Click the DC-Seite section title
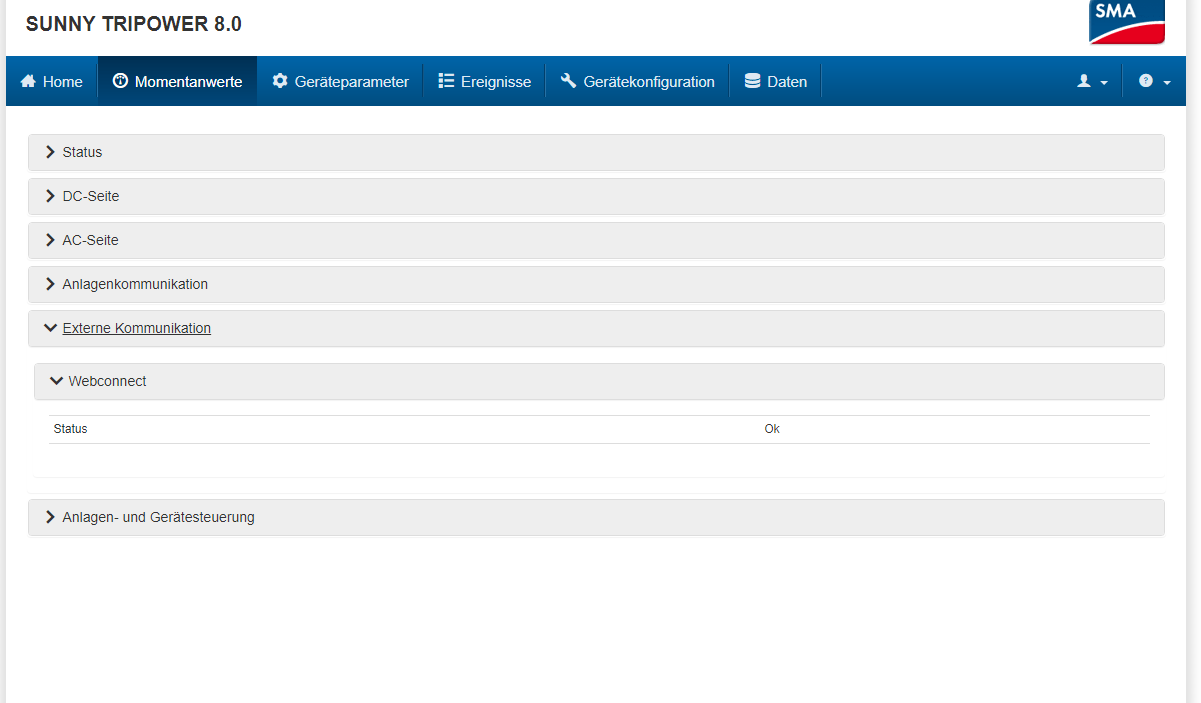This screenshot has height=703, width=1201. pyautogui.click(x=91, y=196)
